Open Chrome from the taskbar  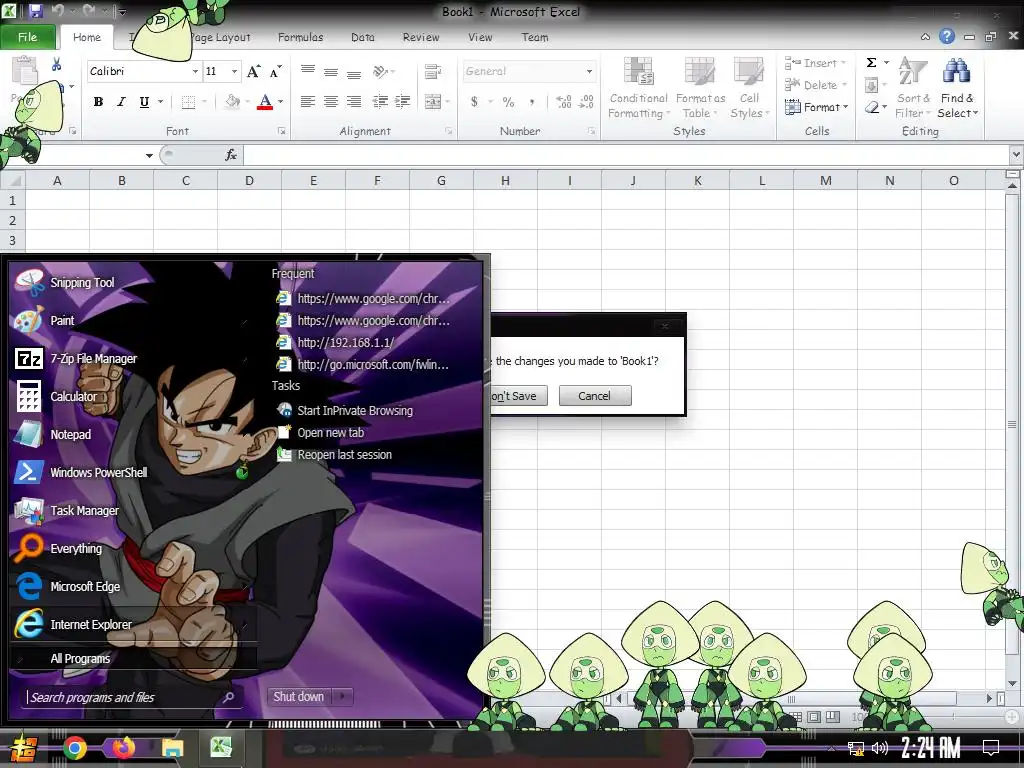[x=75, y=747]
